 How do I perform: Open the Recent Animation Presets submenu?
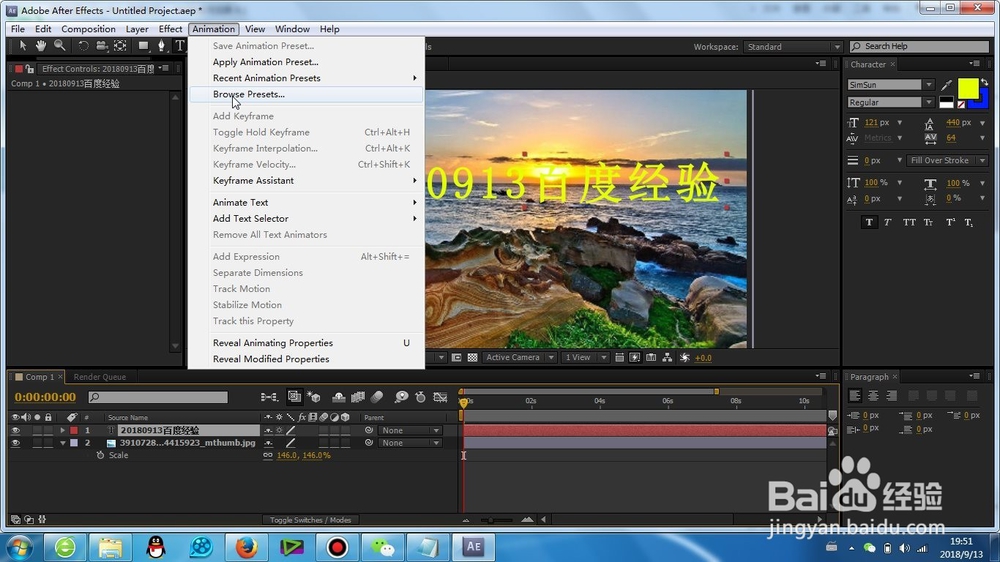pos(306,78)
